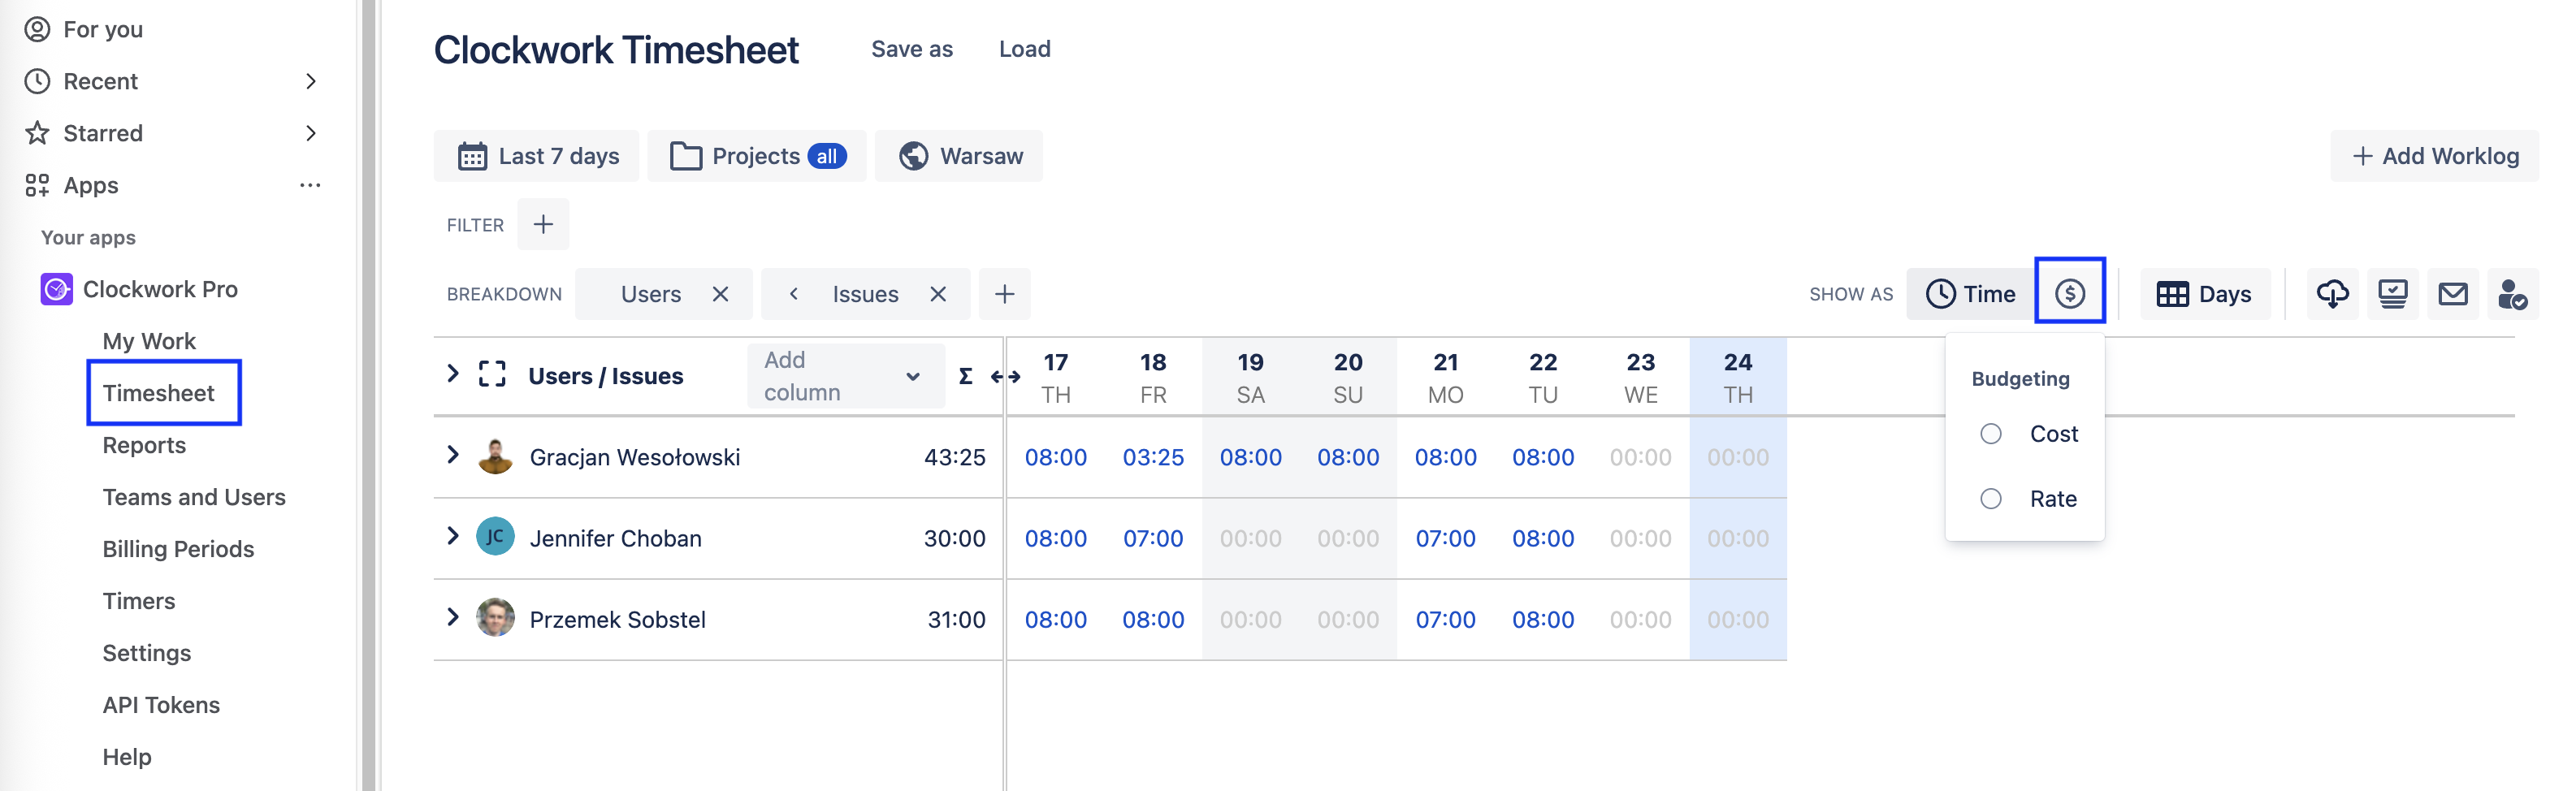This screenshot has width=2576, height=791.
Task: Click the envelope email icon
Action: click(2452, 293)
